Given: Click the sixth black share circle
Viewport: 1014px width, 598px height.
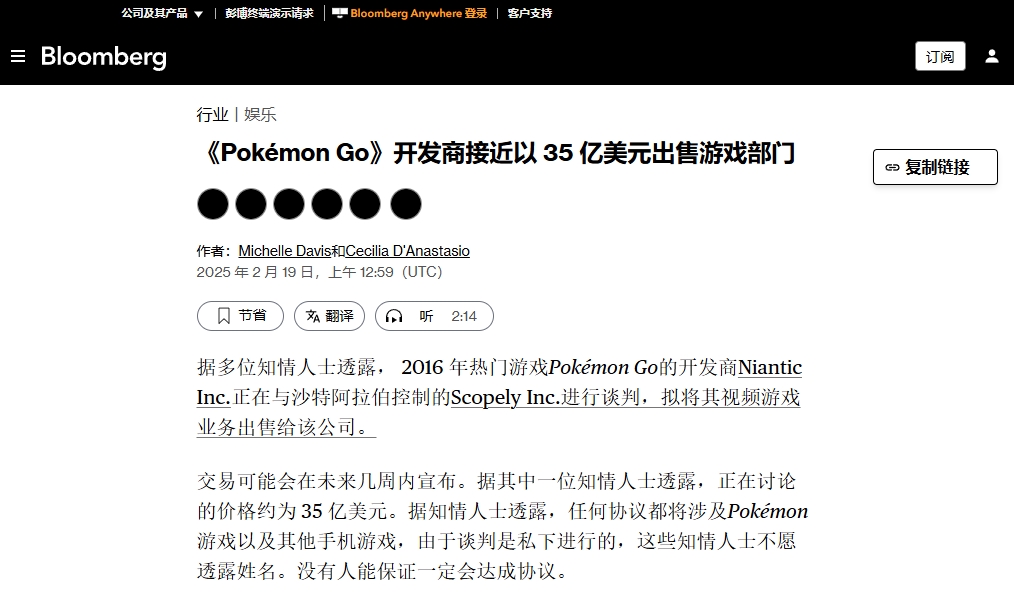Looking at the screenshot, I should [x=406, y=204].
